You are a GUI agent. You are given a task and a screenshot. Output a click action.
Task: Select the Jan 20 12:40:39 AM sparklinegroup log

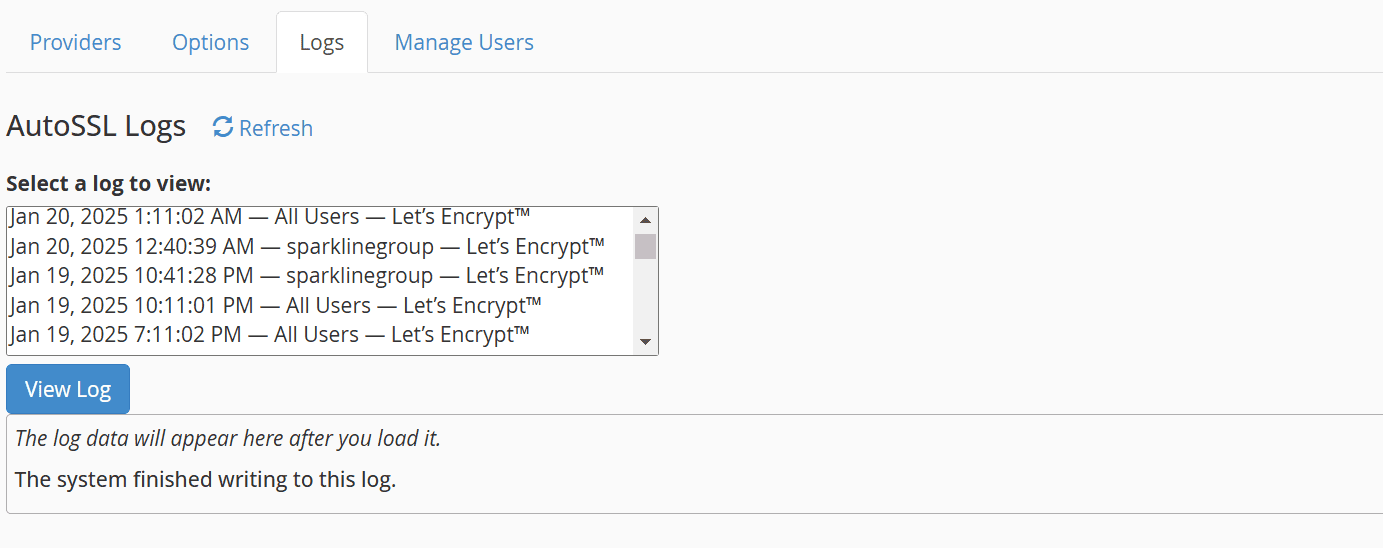pyautogui.click(x=320, y=246)
